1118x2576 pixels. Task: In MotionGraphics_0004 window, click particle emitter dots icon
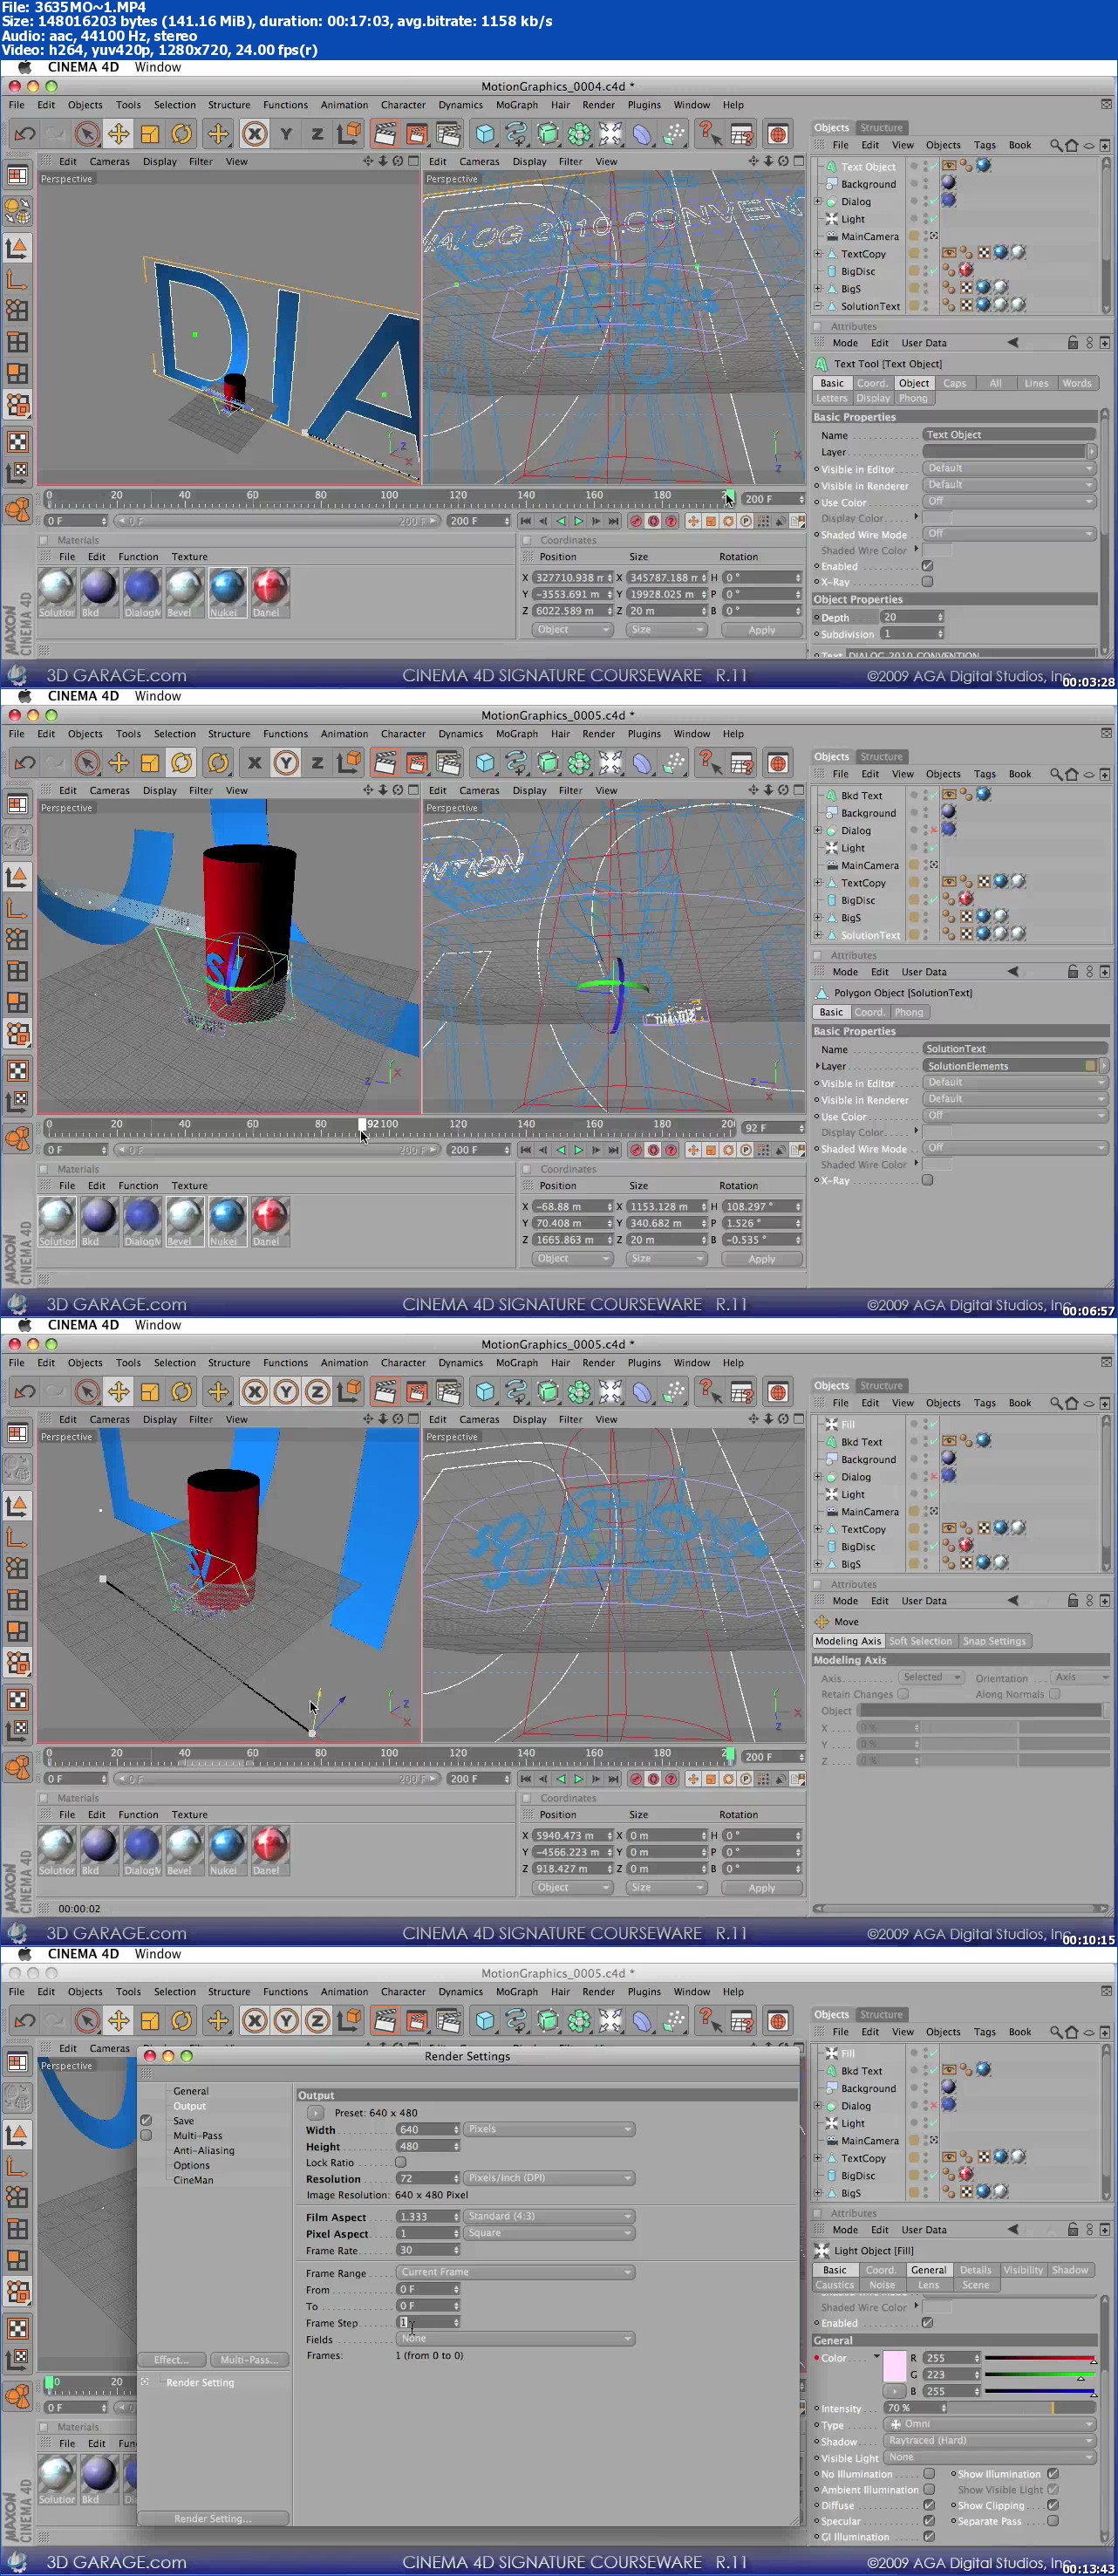[x=674, y=134]
